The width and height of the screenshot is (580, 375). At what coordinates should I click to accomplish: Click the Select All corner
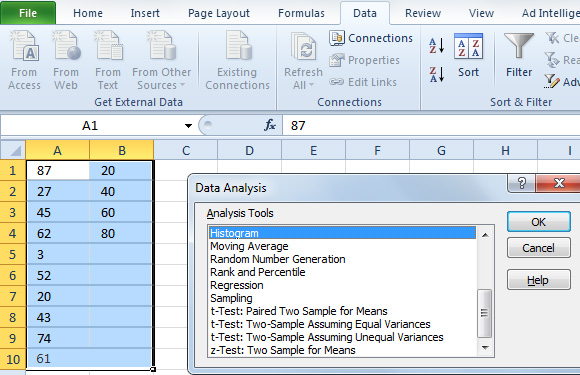pos(13,150)
